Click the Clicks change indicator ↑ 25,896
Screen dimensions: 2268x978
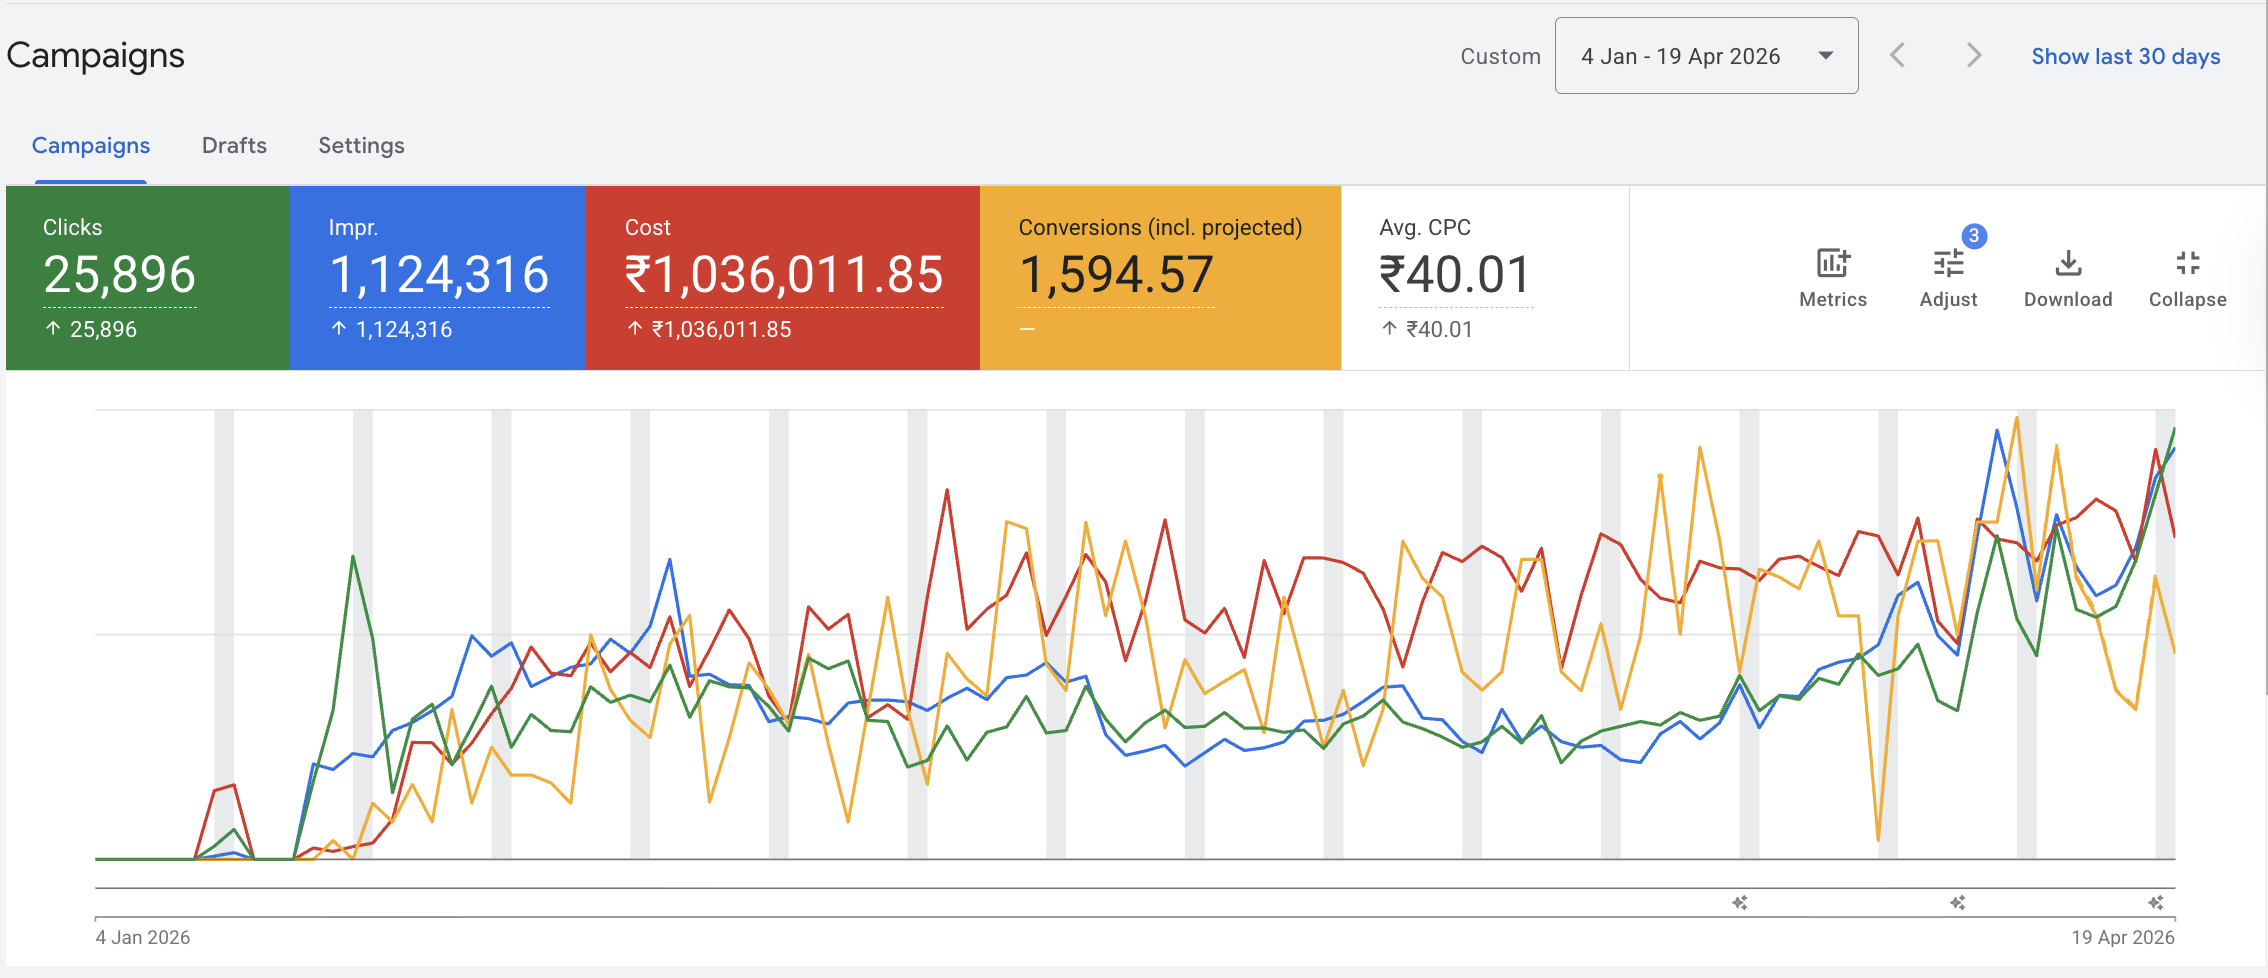91,329
